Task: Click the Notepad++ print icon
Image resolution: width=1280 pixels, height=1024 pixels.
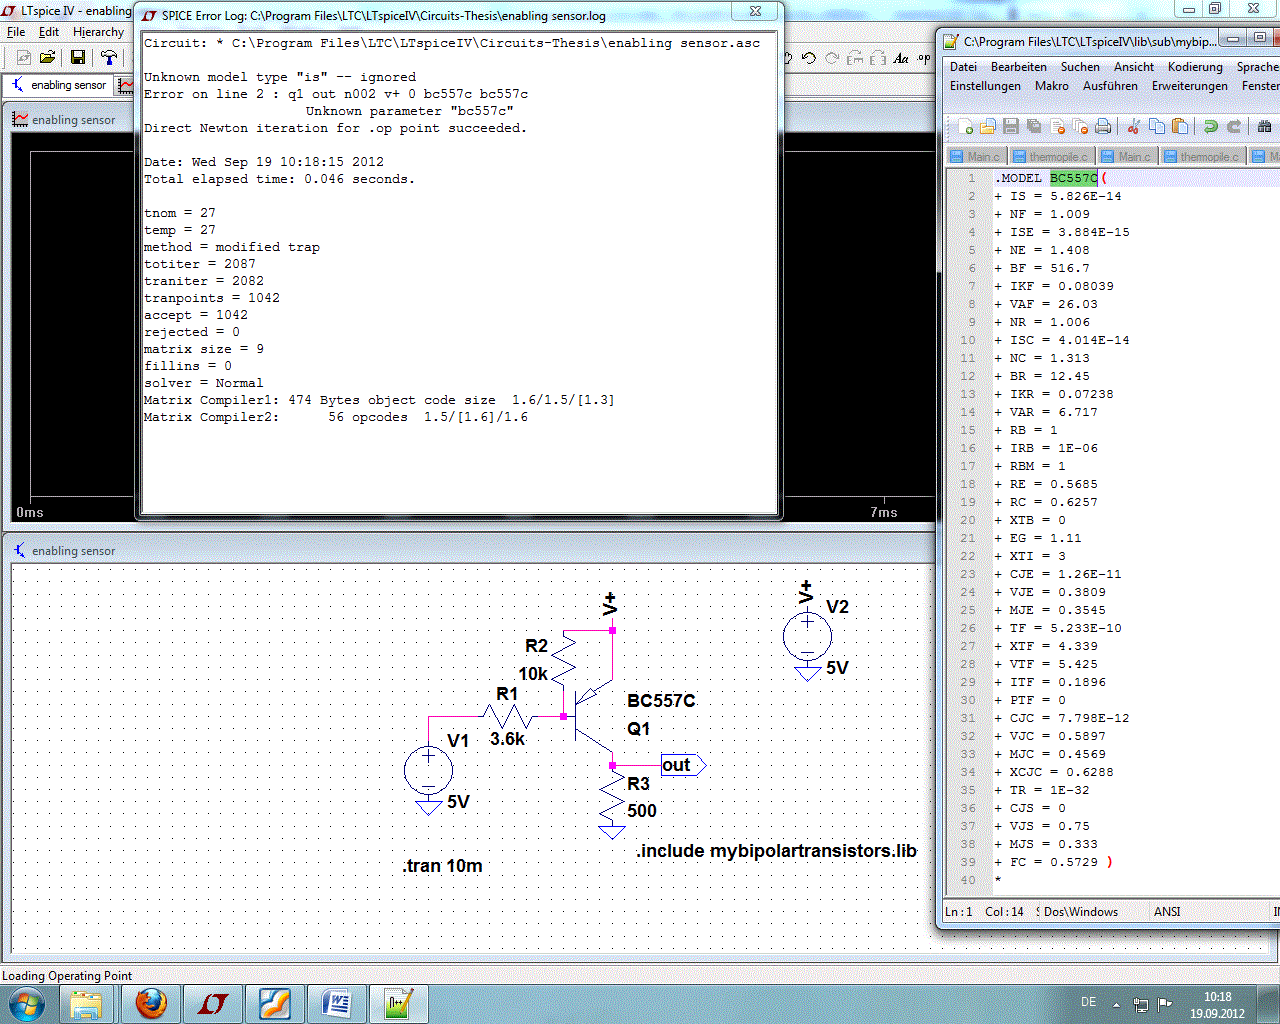Action: pos(1103,126)
